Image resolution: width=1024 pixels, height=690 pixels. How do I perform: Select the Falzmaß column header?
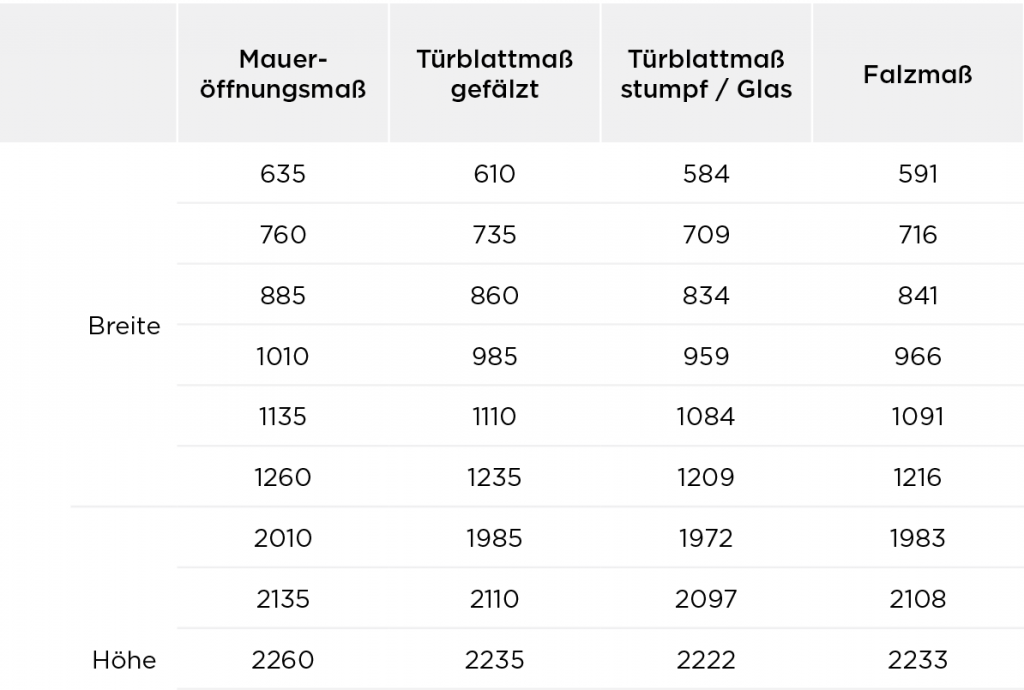pos(918,74)
